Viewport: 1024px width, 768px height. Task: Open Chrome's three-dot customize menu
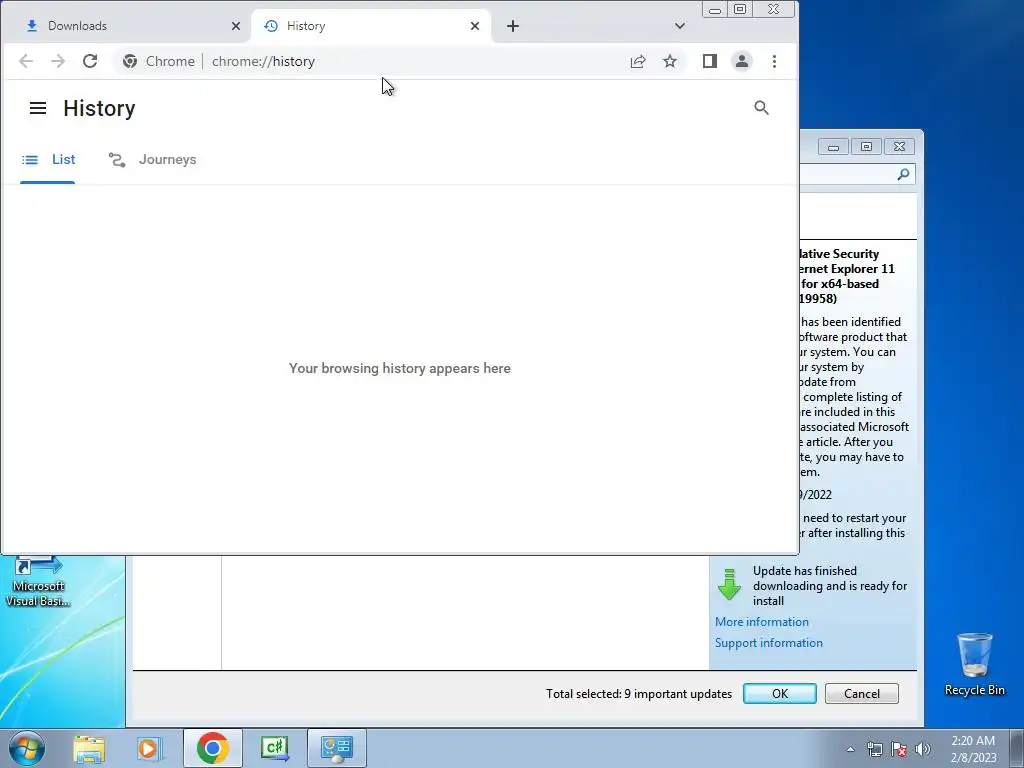pyautogui.click(x=775, y=61)
